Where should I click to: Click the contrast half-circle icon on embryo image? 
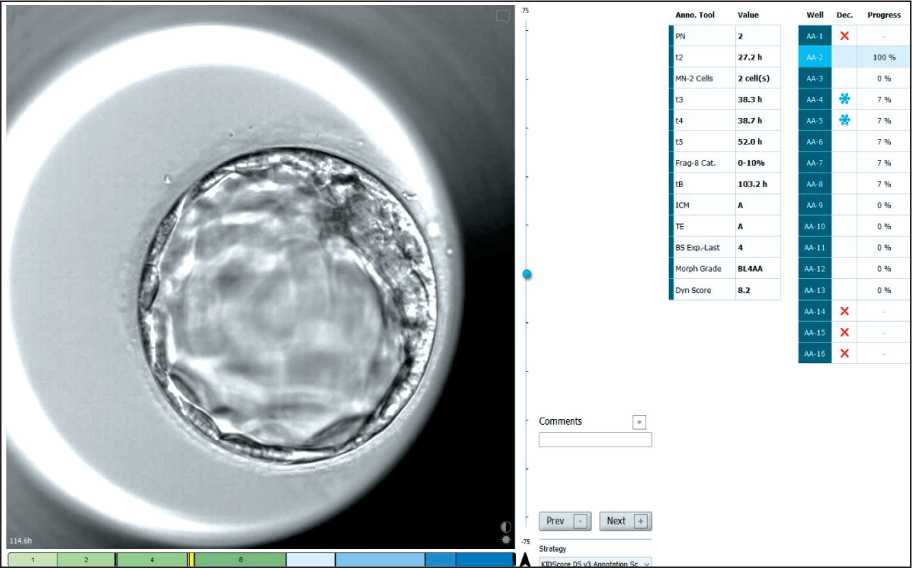click(x=505, y=527)
